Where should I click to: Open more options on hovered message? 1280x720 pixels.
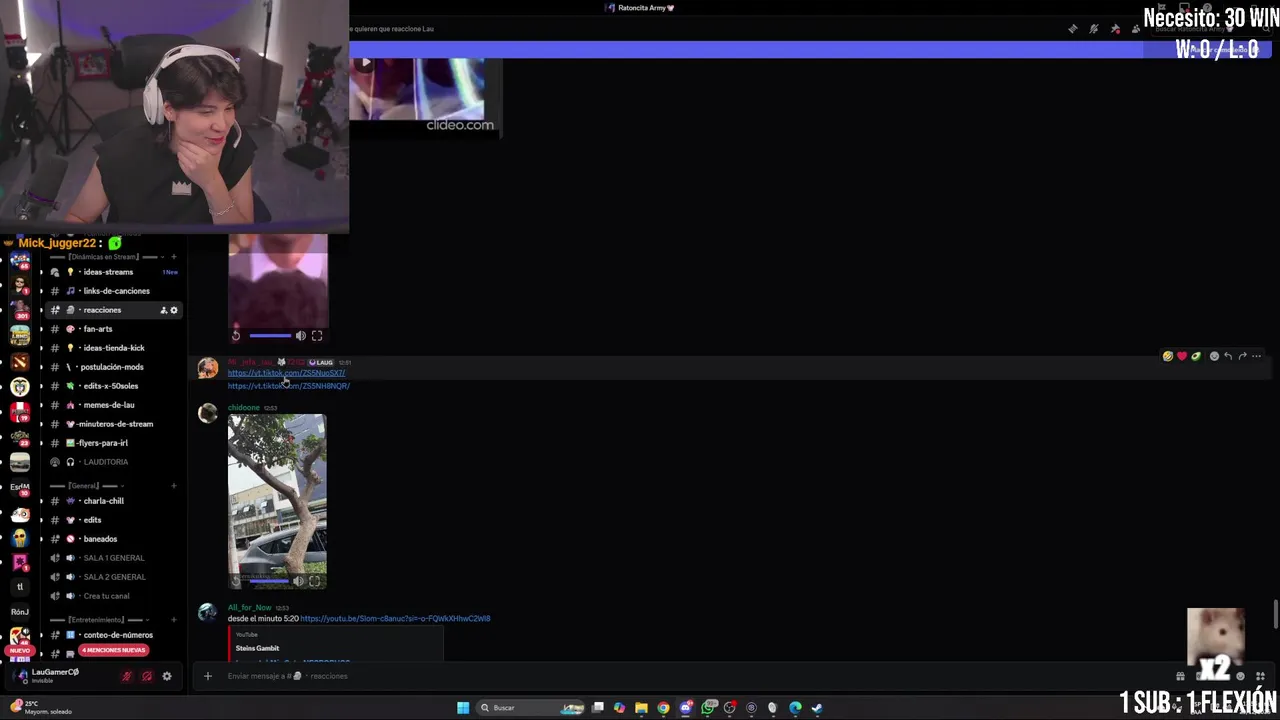click(1257, 356)
